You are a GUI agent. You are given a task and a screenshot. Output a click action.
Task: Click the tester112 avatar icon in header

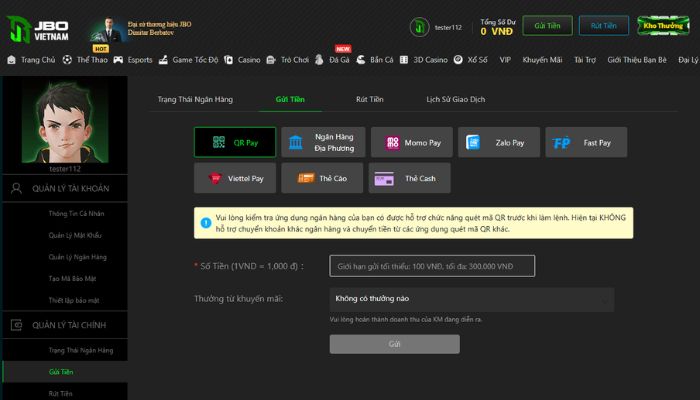pyautogui.click(x=419, y=27)
